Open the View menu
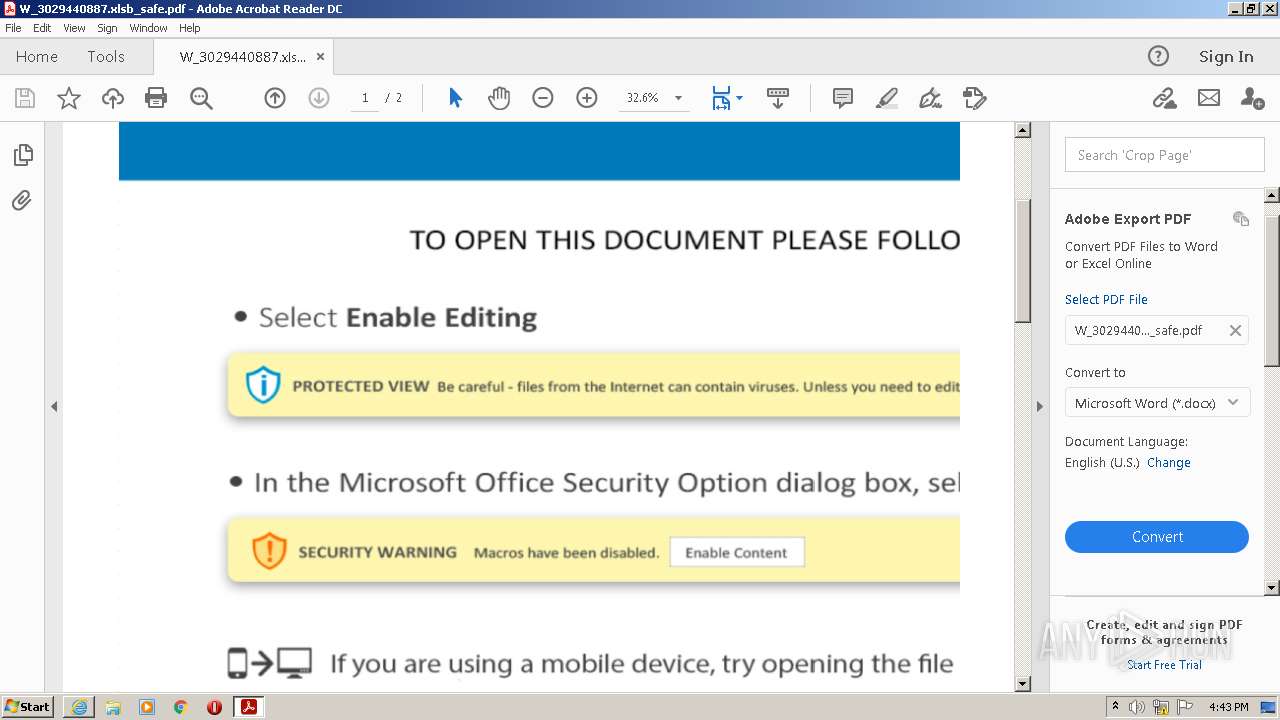1280x720 pixels. [75, 28]
